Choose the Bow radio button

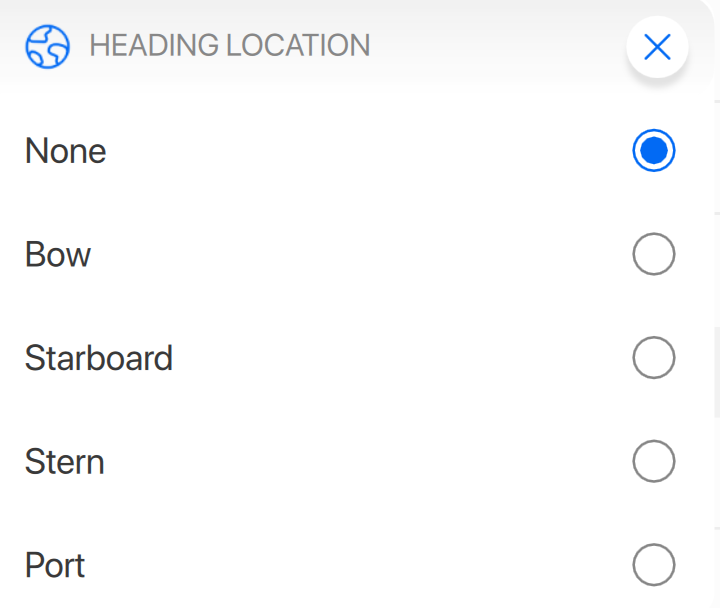(654, 254)
